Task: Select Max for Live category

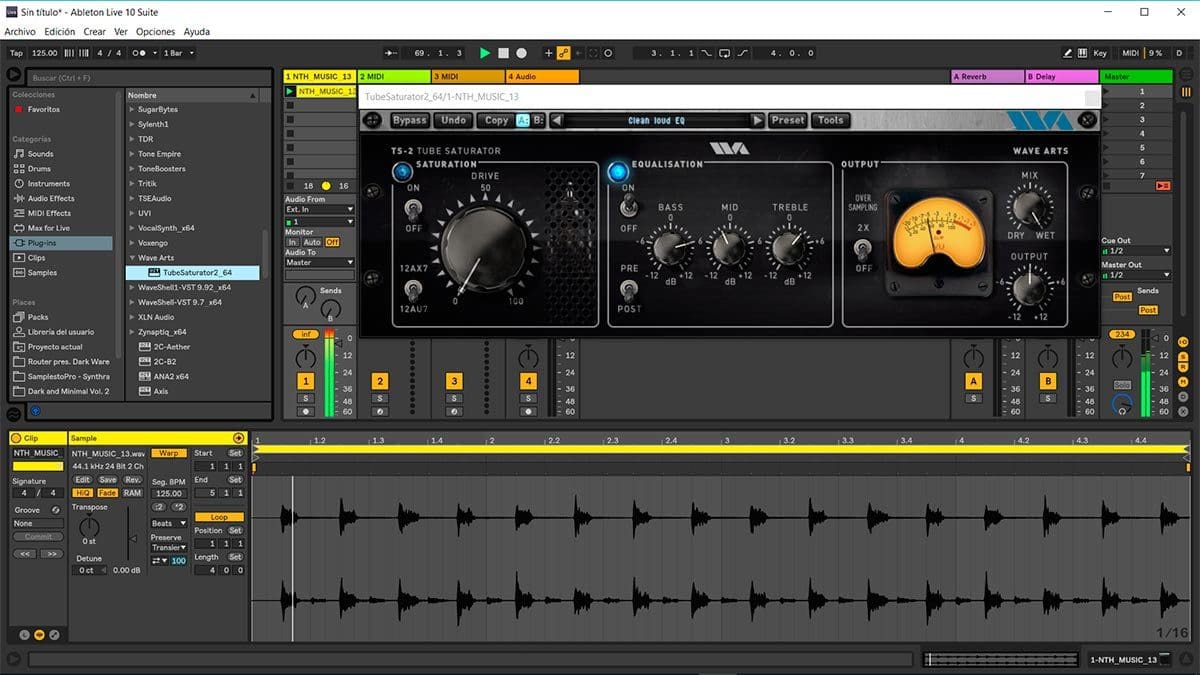Action: coord(48,228)
